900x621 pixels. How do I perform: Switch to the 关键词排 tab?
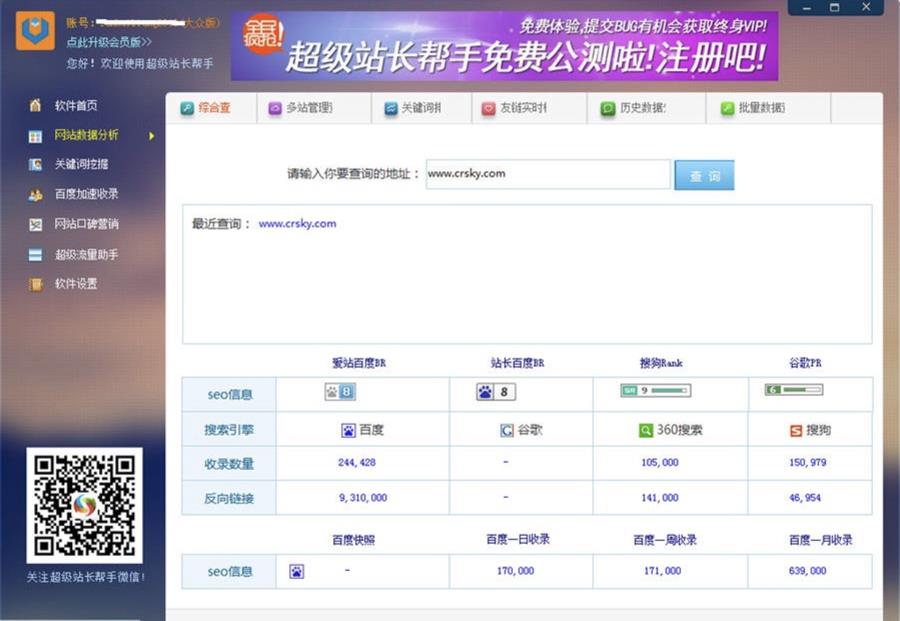tap(421, 108)
